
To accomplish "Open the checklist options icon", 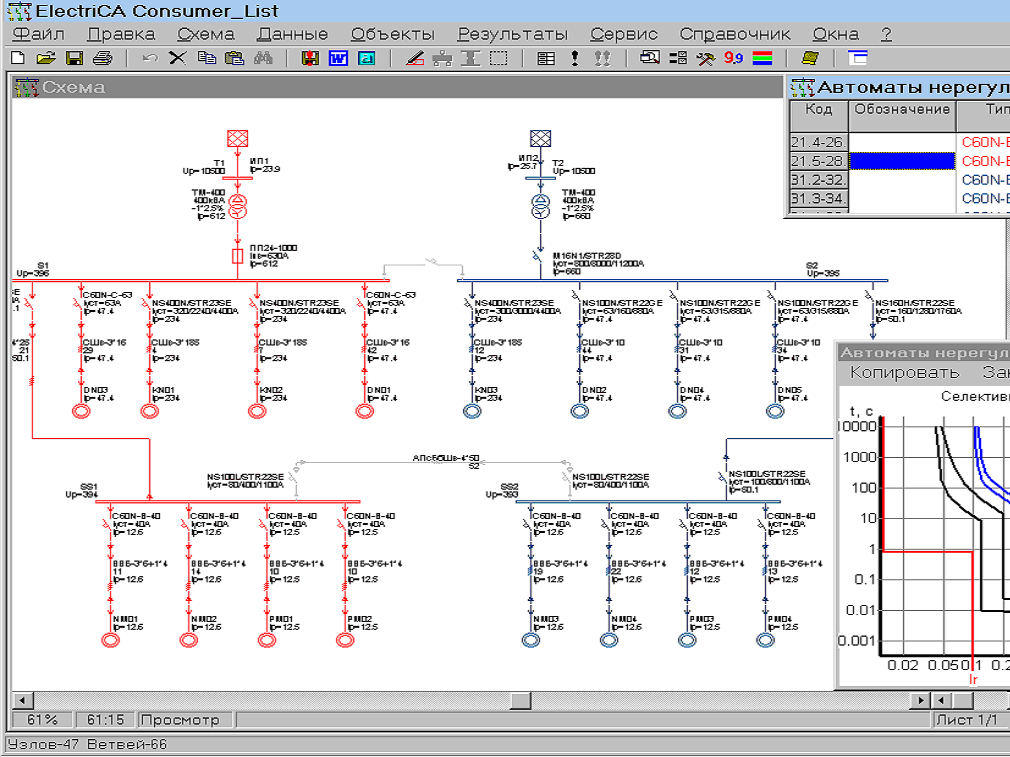I will 678,58.
